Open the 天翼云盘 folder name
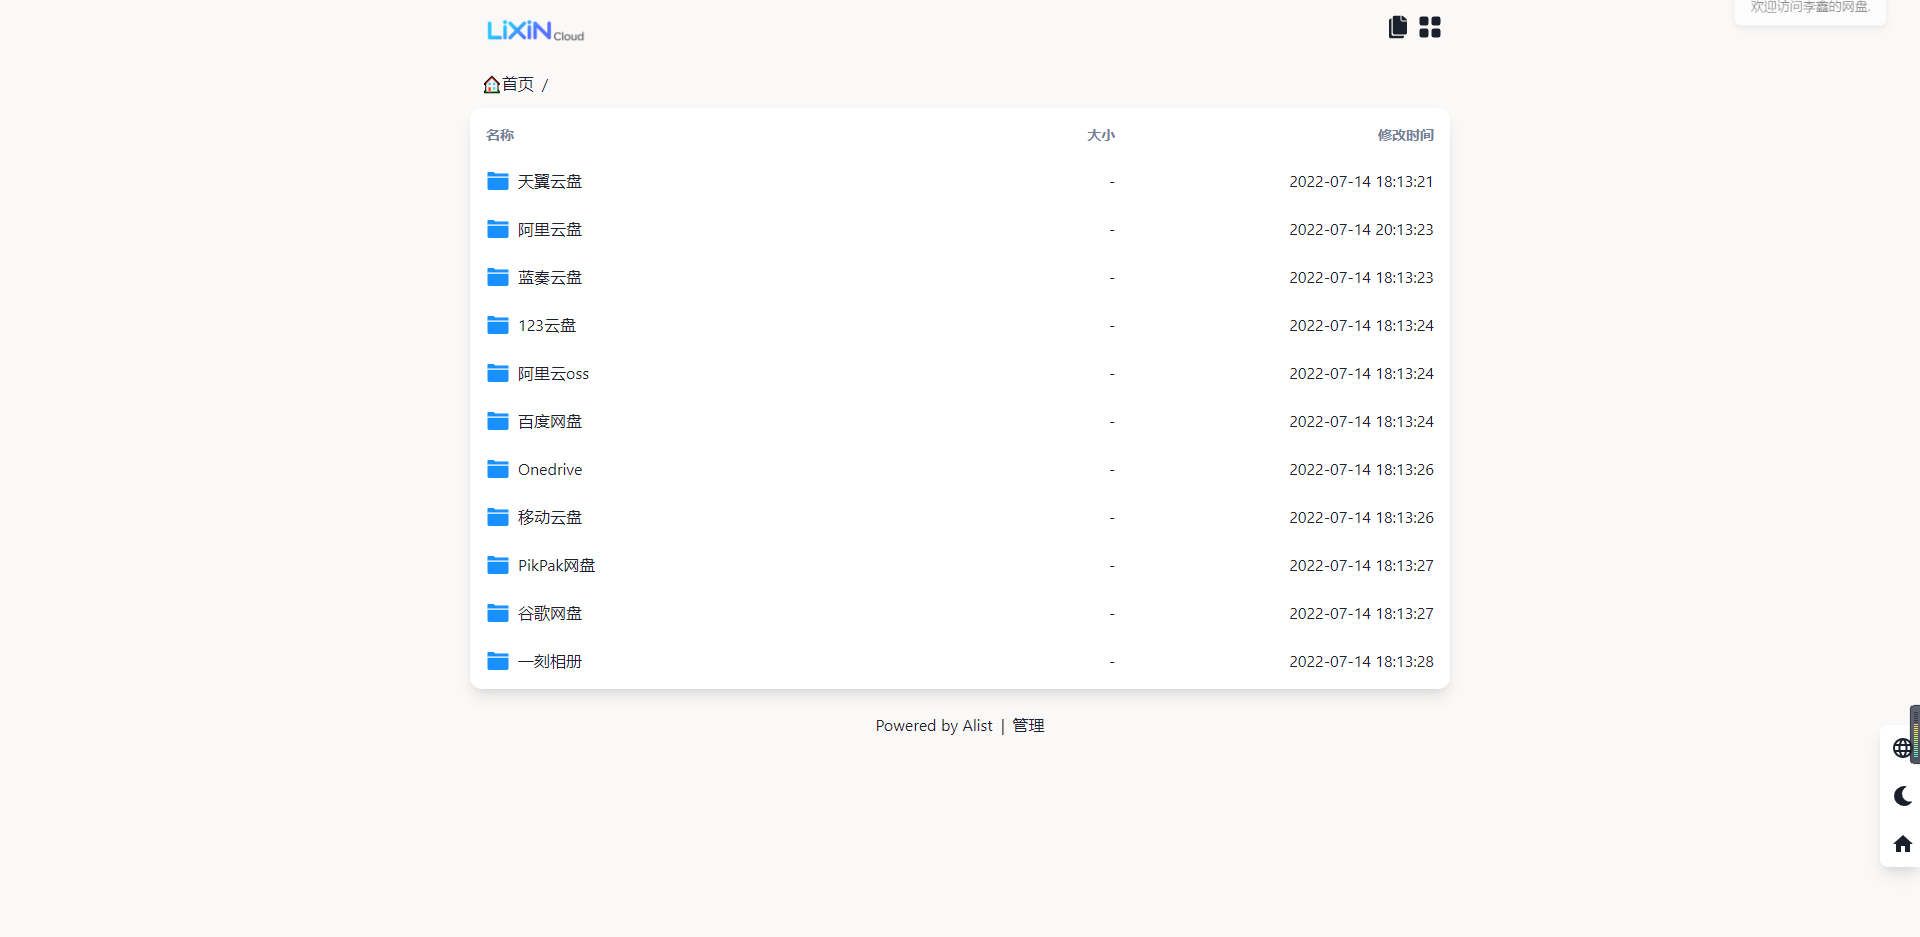 pos(550,182)
